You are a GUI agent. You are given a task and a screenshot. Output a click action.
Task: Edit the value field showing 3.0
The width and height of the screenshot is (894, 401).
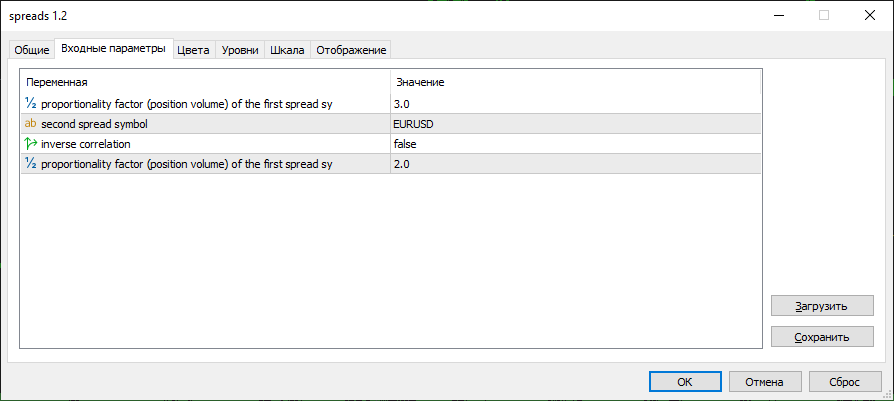coord(575,103)
